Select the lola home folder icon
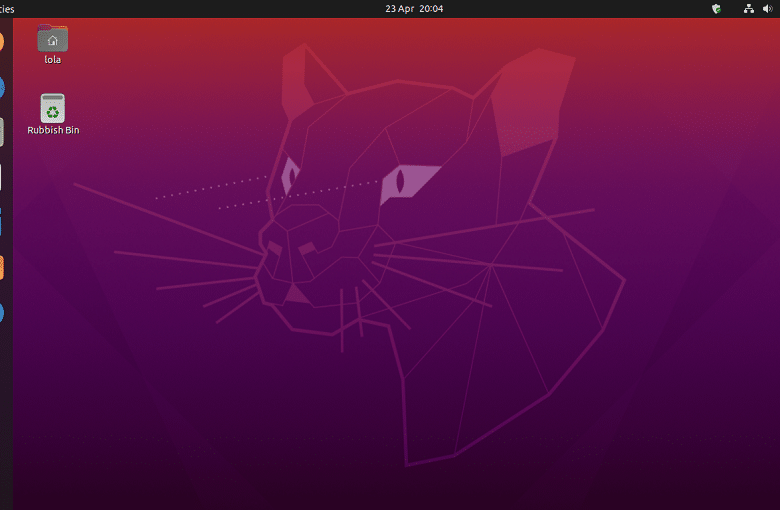 (52, 38)
